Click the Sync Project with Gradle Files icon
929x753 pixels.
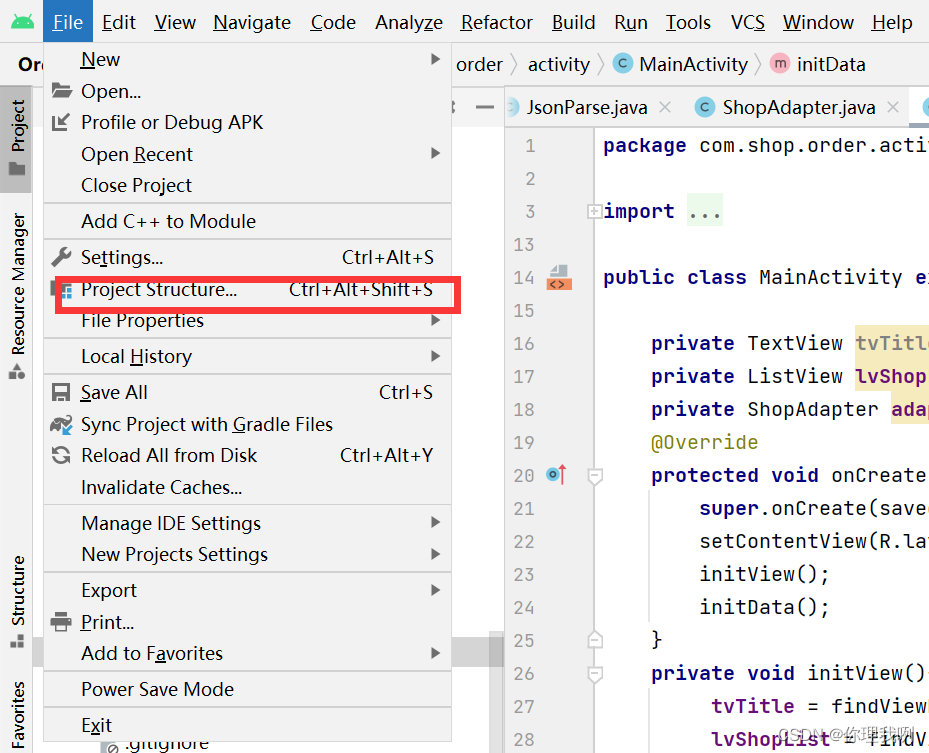tap(62, 424)
